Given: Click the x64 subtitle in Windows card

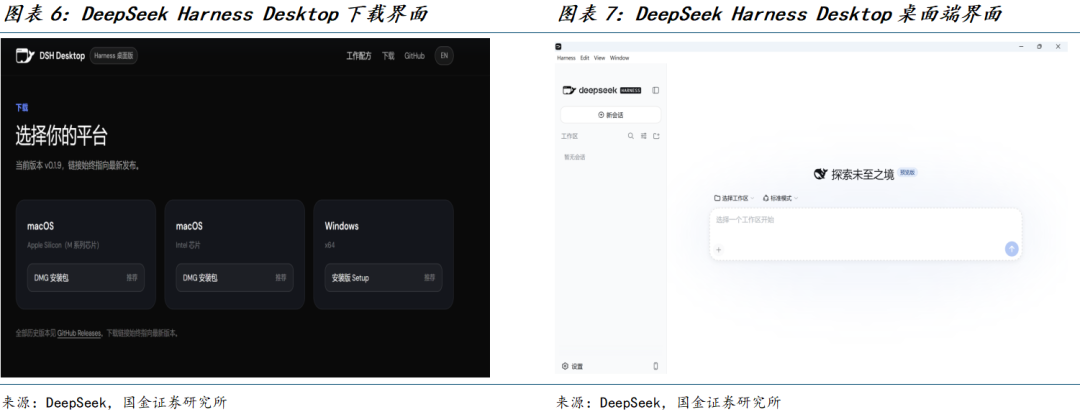Looking at the screenshot, I should click(329, 245).
